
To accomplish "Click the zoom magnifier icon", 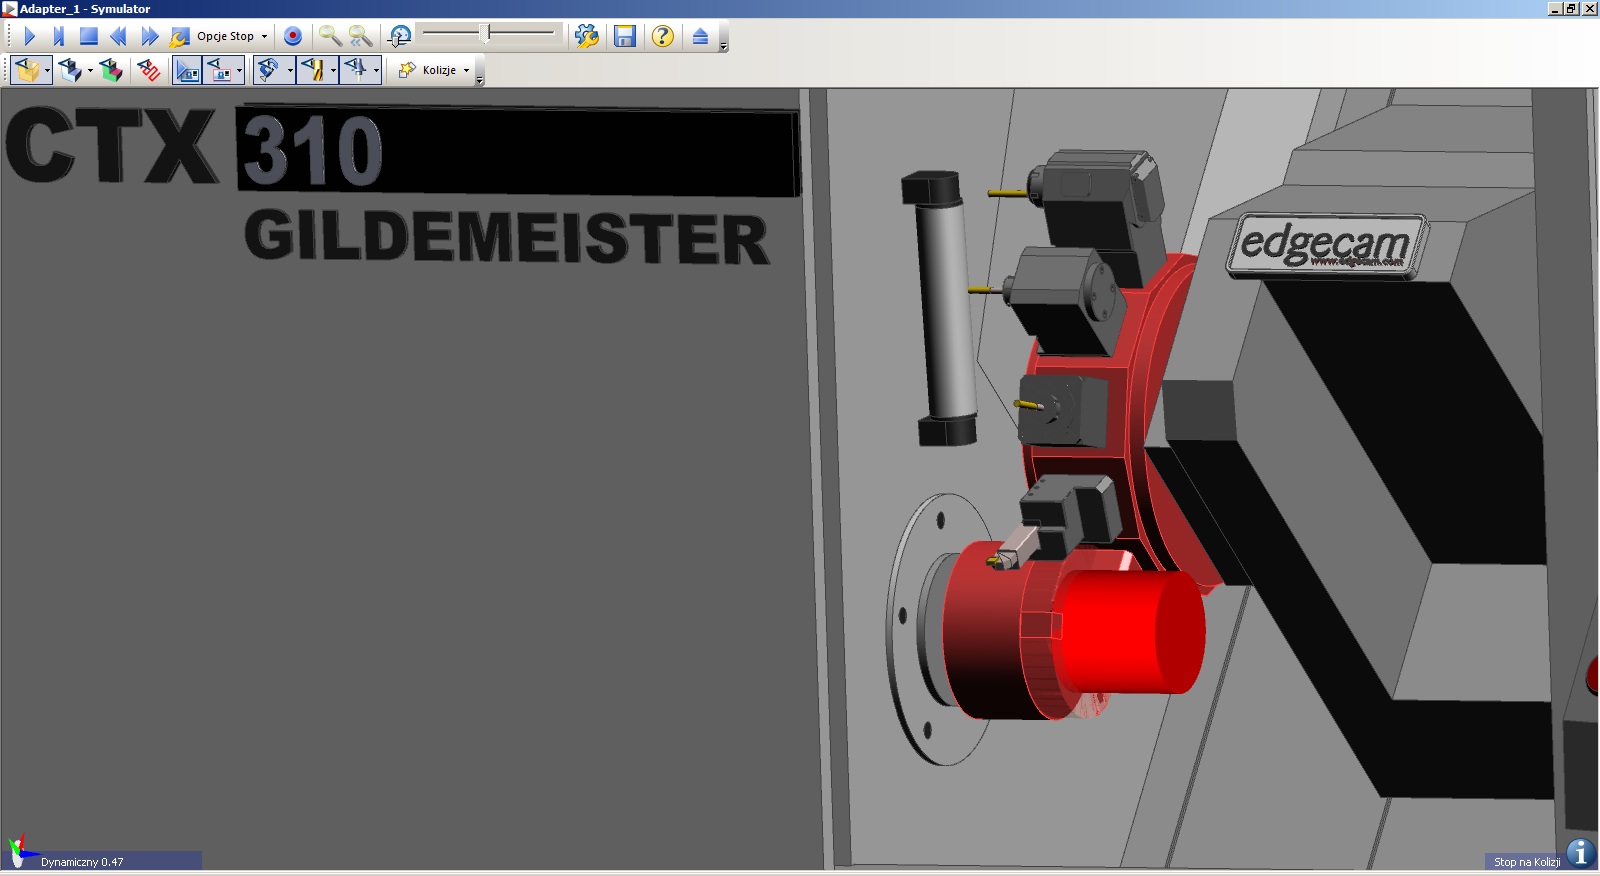I will coord(329,37).
